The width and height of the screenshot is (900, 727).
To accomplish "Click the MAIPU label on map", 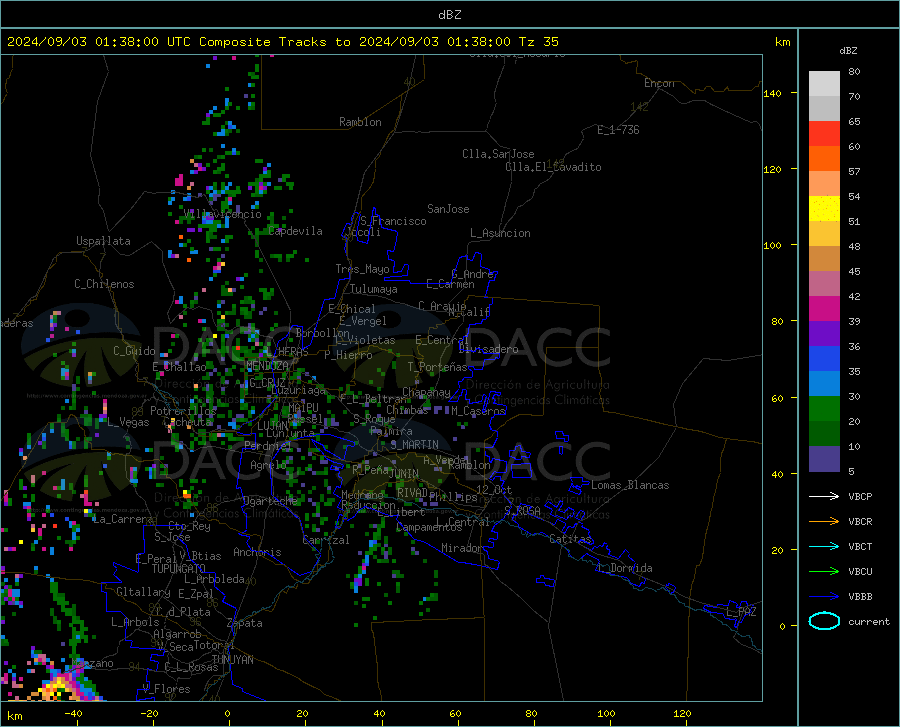I will (x=303, y=407).
